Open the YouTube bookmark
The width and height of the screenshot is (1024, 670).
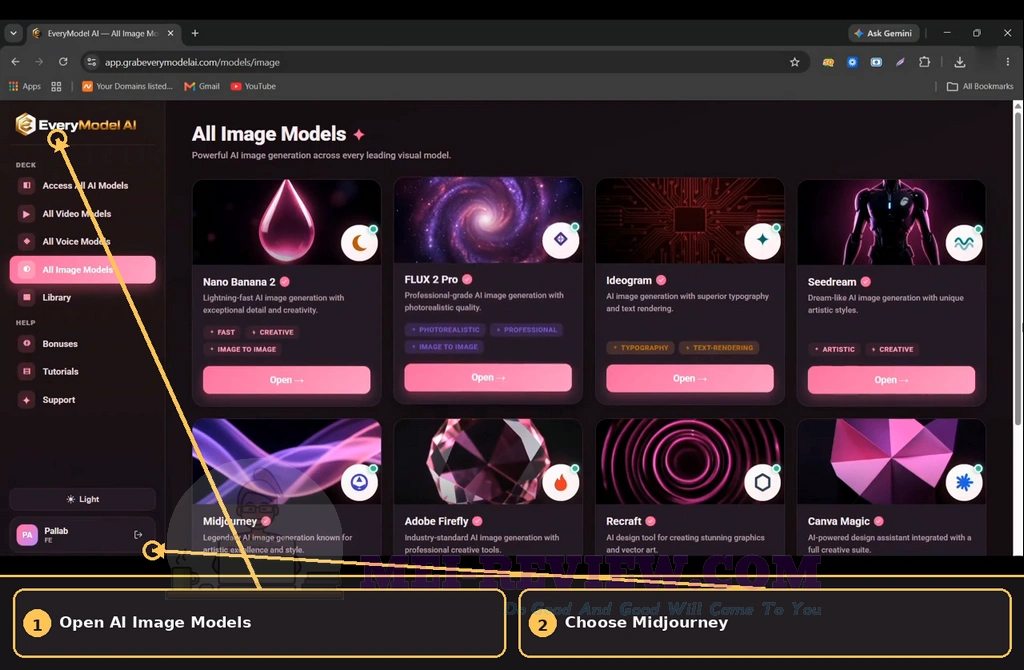coord(253,86)
